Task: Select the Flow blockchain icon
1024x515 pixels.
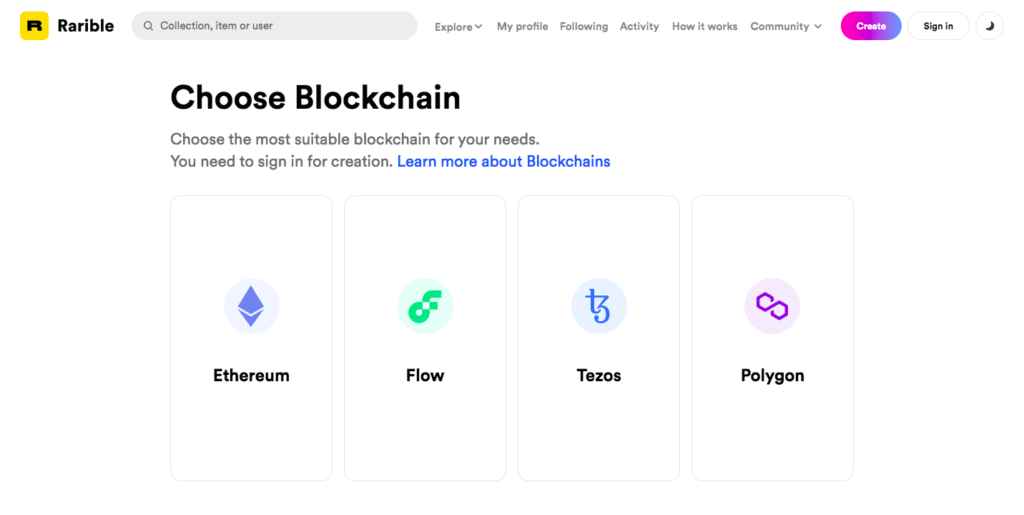Action: point(425,306)
